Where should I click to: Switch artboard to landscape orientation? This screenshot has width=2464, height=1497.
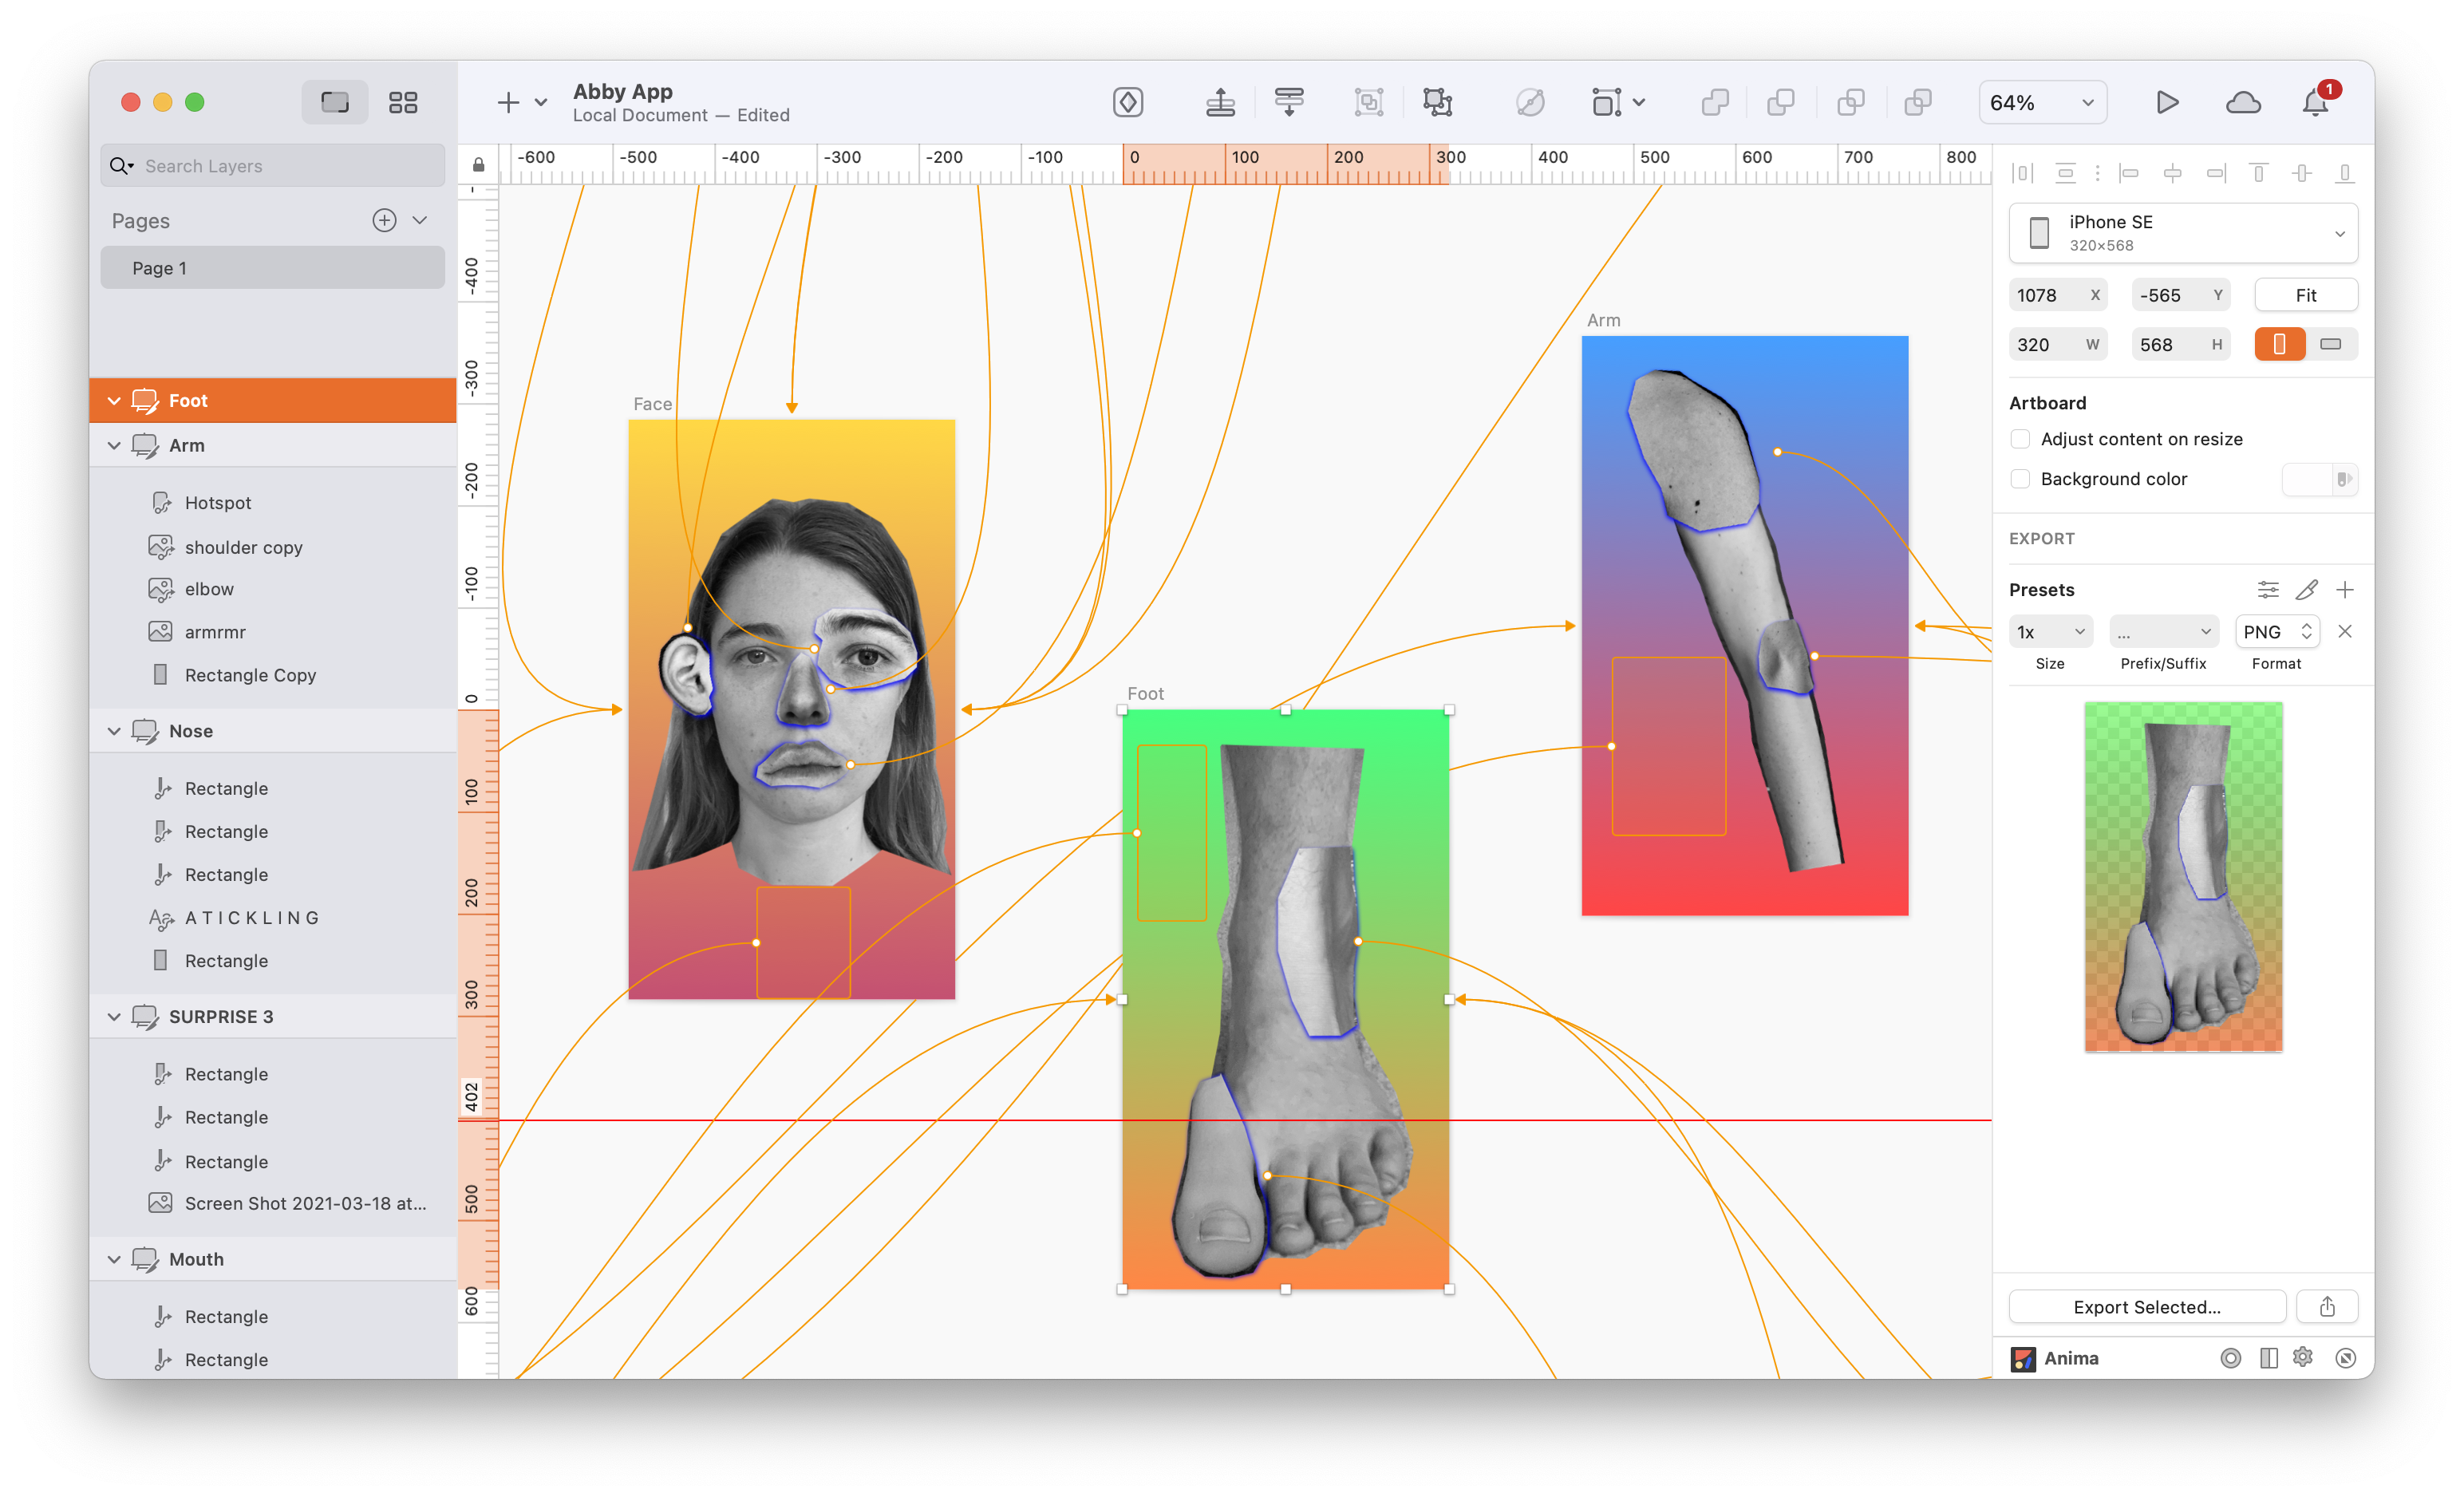[2331, 344]
